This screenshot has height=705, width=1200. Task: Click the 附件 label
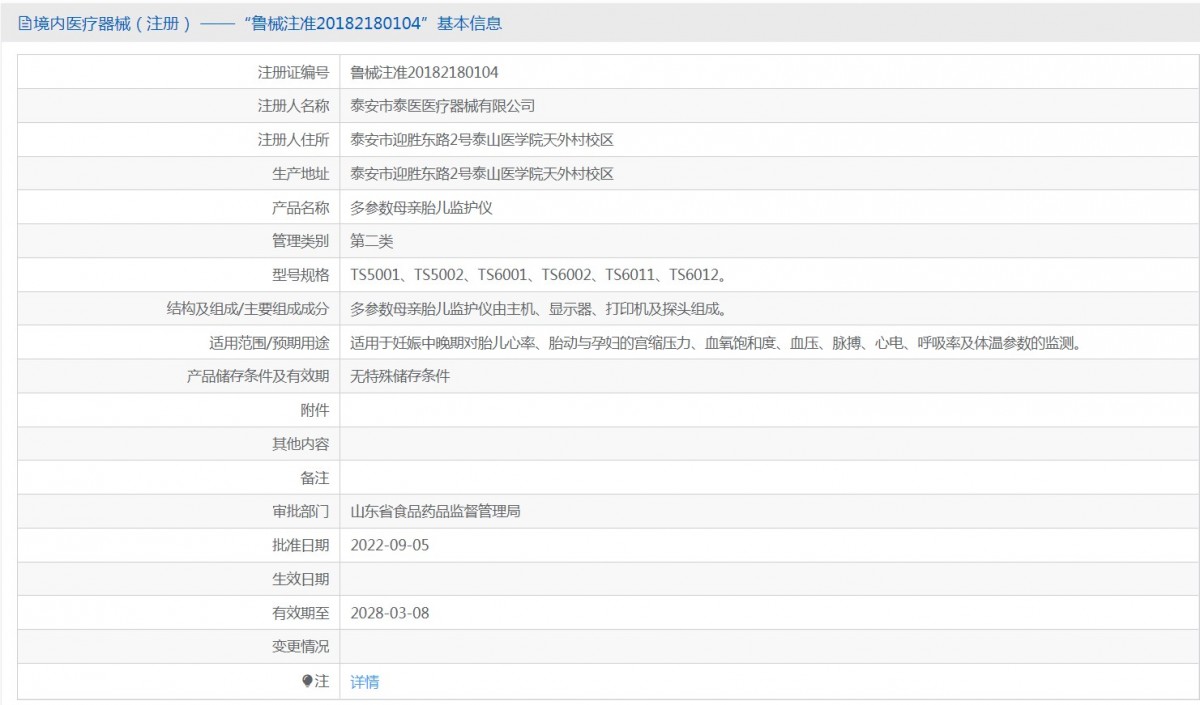pos(314,410)
